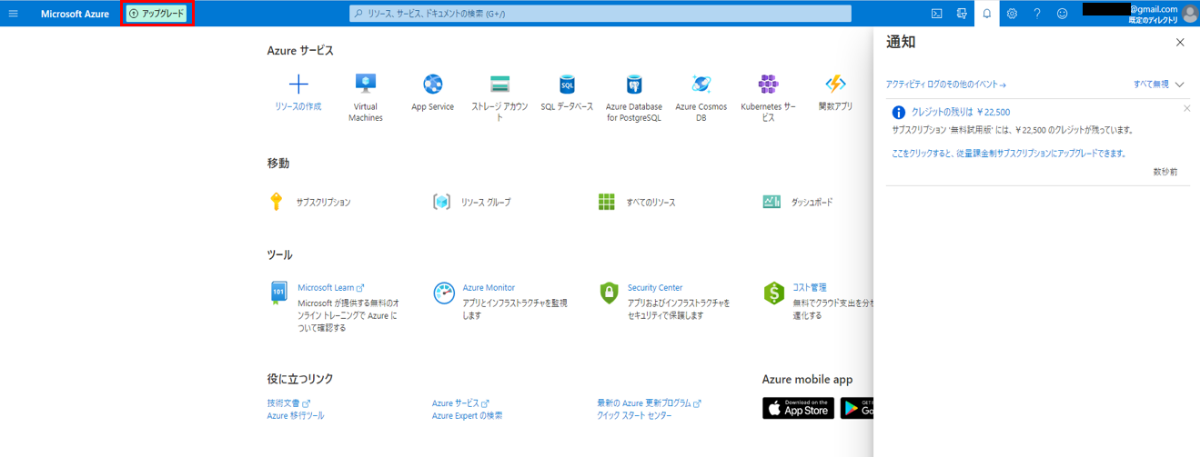The image size is (1200, 457).
Task: Click the ツール section heading
Action: [x=280, y=255]
